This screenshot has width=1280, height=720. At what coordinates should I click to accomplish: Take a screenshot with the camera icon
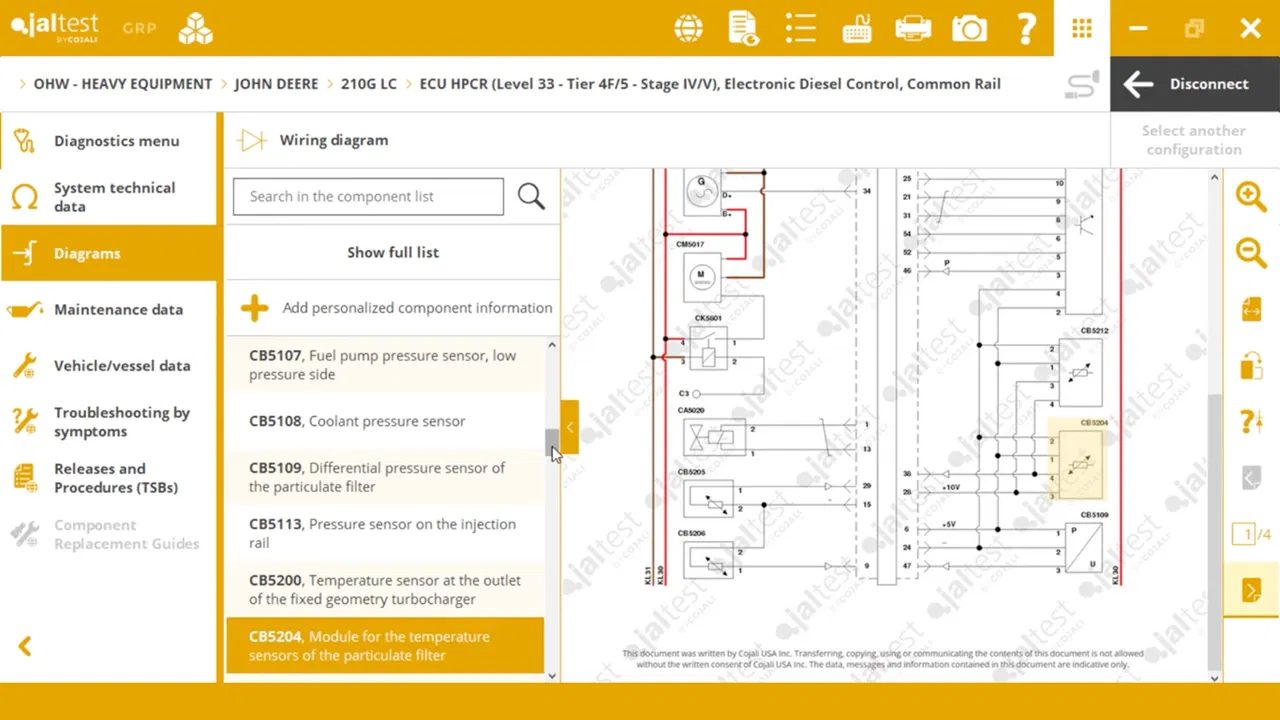coord(969,28)
